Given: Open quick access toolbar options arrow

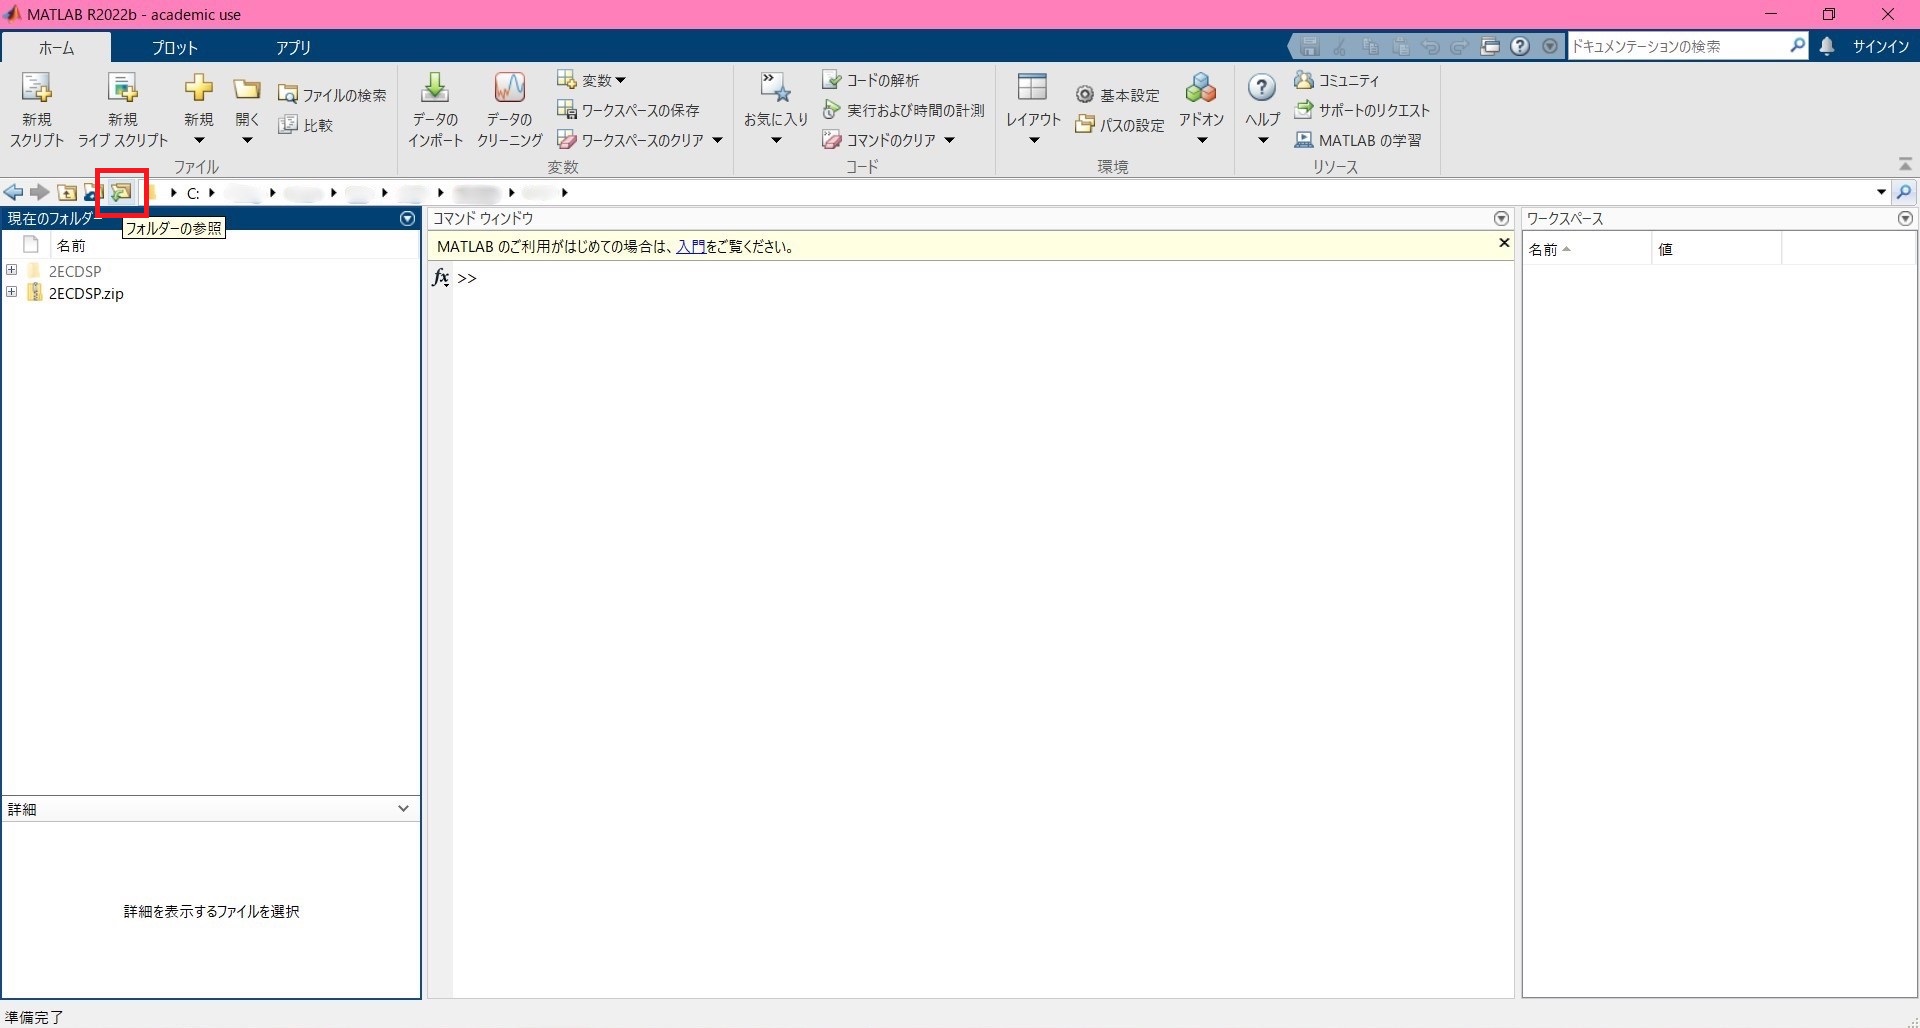Looking at the screenshot, I should point(1550,46).
